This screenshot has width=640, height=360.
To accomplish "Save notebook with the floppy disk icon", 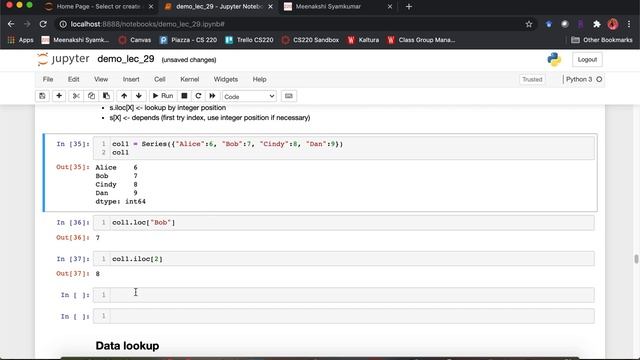I will [42, 96].
